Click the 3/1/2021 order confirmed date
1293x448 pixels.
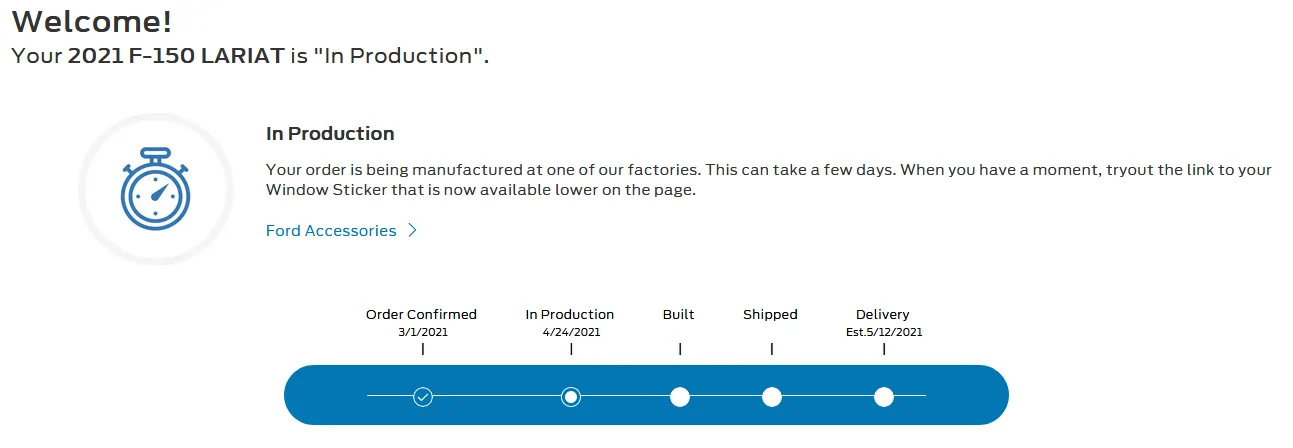421,332
